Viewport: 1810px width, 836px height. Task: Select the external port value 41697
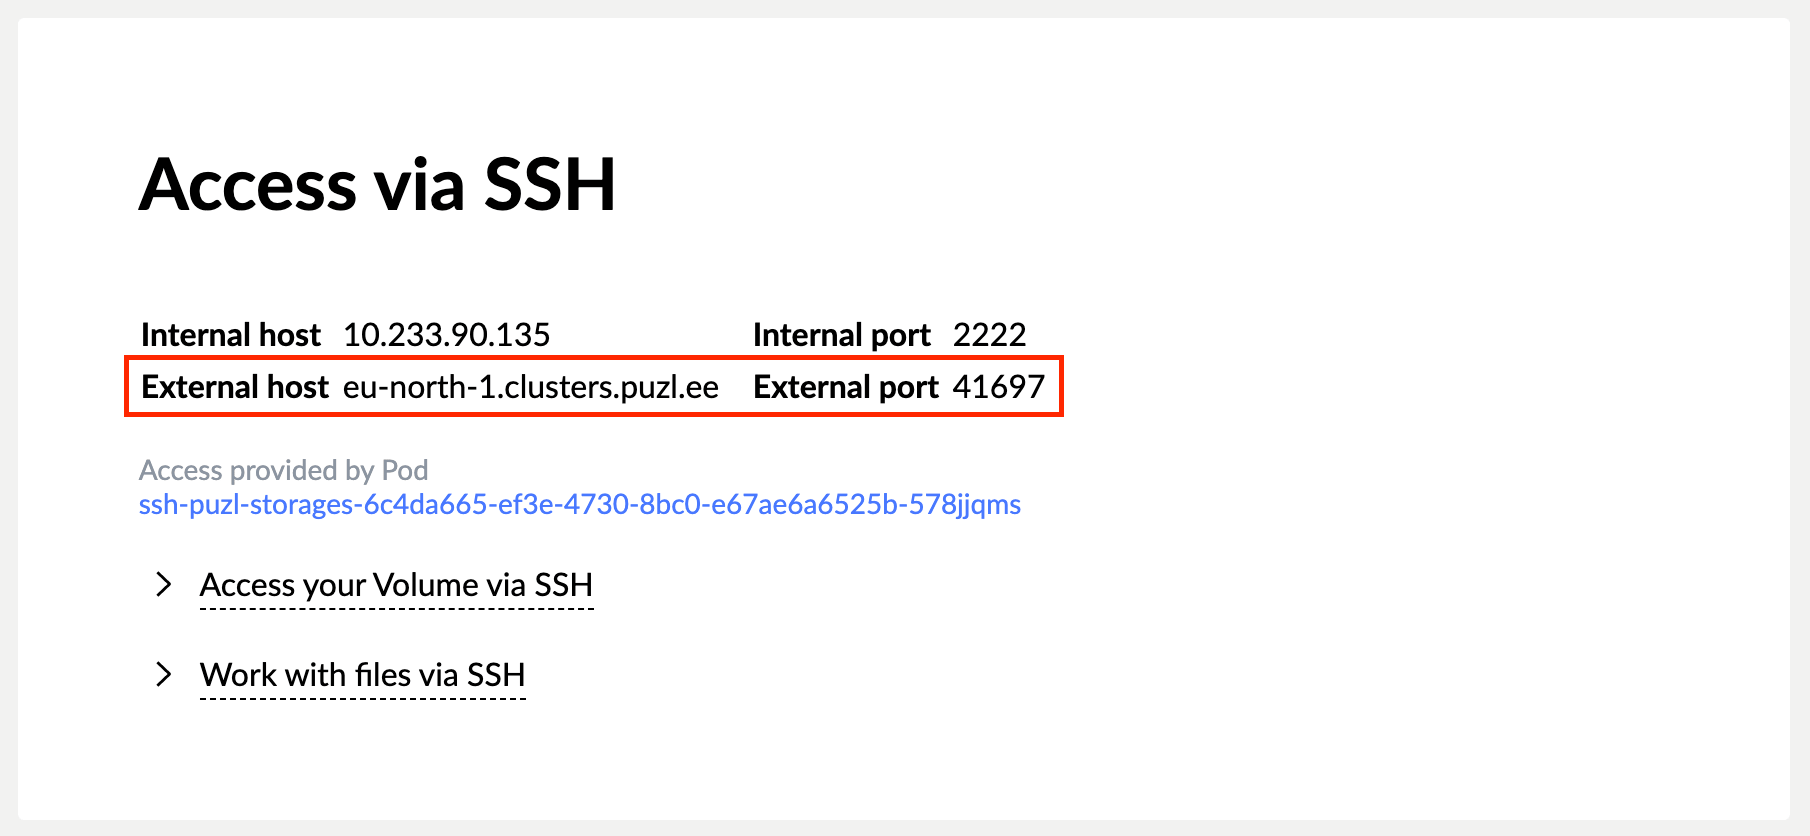point(999,387)
